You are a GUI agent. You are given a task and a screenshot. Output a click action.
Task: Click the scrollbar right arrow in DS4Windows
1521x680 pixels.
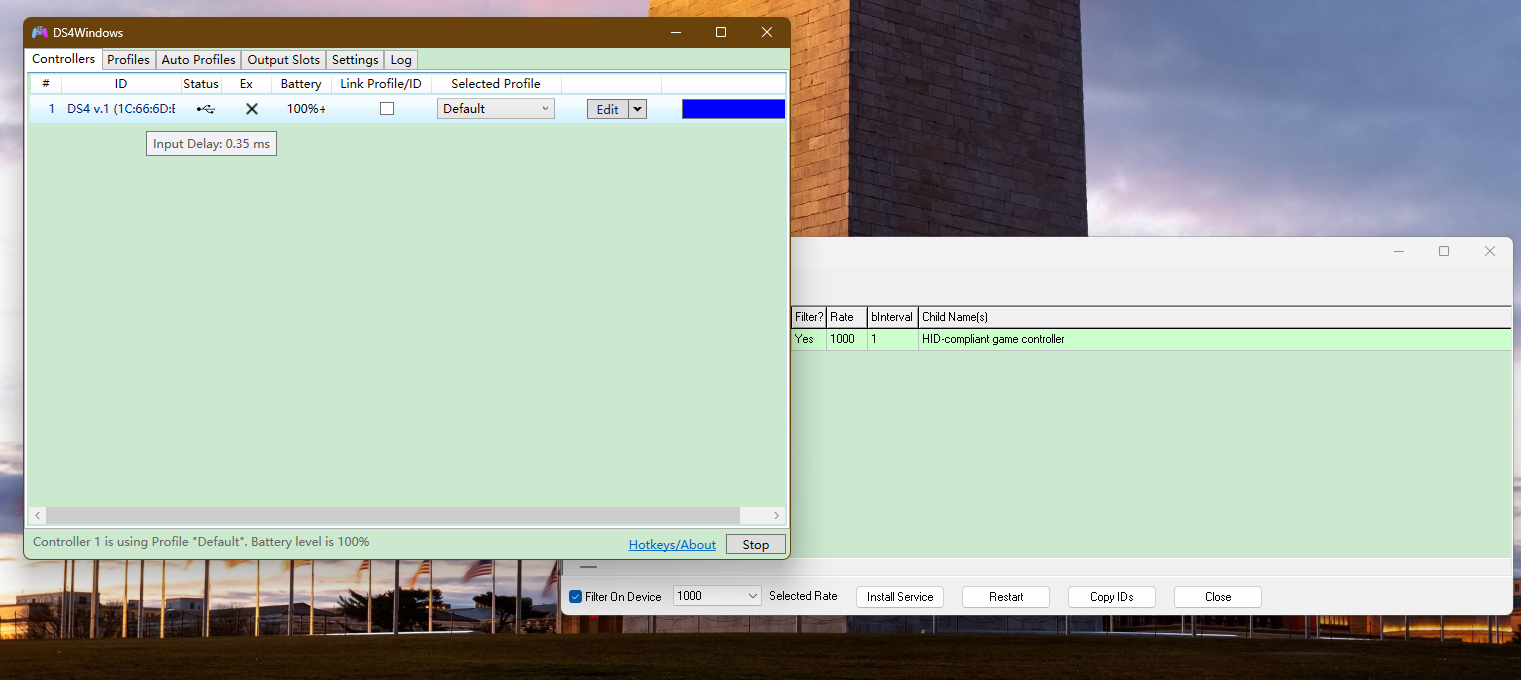coord(776,515)
